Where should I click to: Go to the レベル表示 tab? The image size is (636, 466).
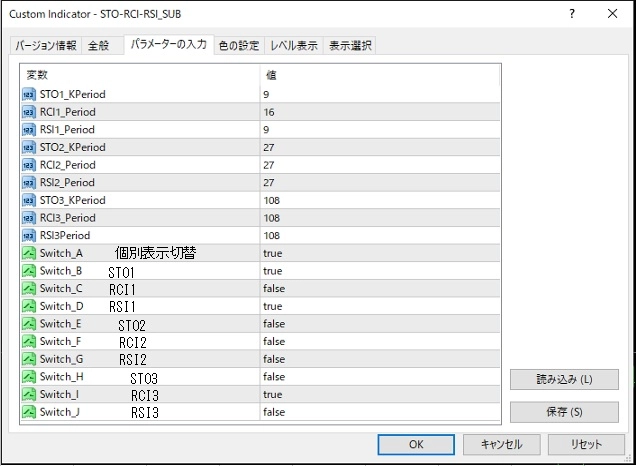coord(294,45)
